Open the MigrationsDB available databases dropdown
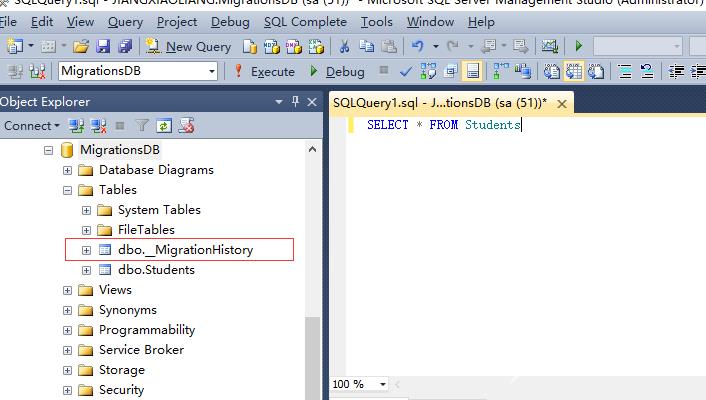The image size is (706, 400). [211, 71]
